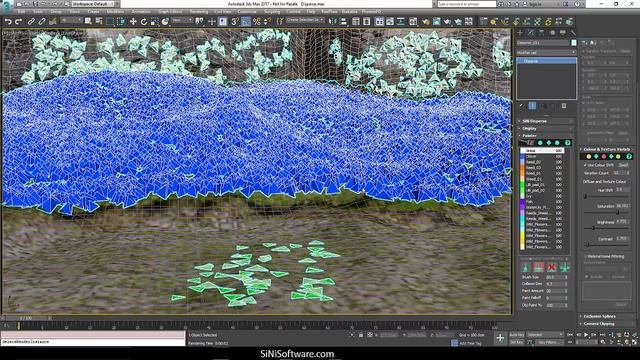Select the Select and Link tool

coord(31,22)
